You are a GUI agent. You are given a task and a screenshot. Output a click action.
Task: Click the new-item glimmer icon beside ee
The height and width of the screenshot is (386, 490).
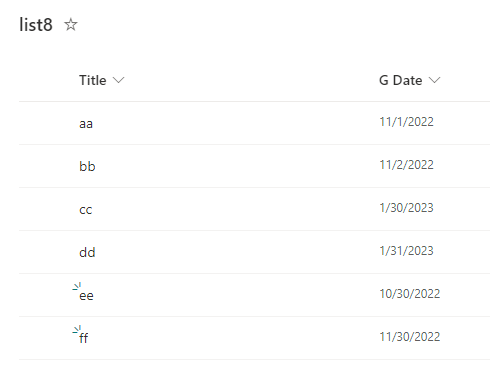pyautogui.click(x=77, y=287)
